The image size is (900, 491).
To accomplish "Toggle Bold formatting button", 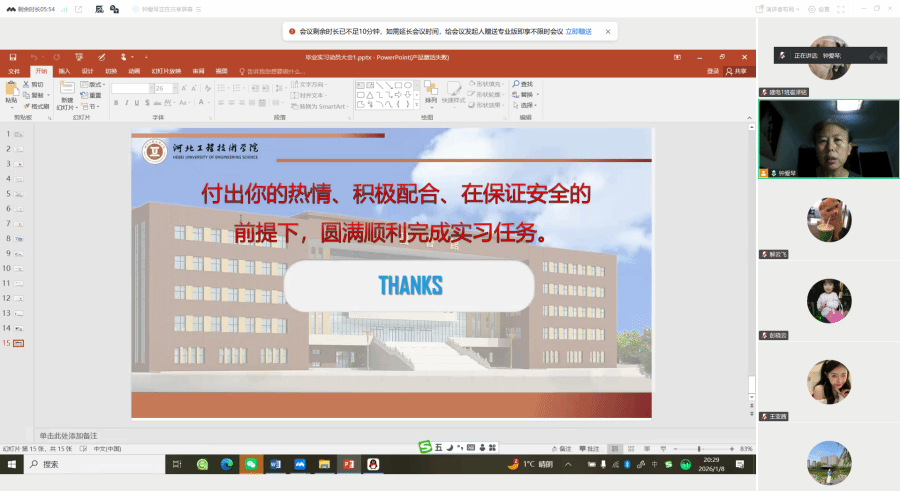I will [x=115, y=104].
